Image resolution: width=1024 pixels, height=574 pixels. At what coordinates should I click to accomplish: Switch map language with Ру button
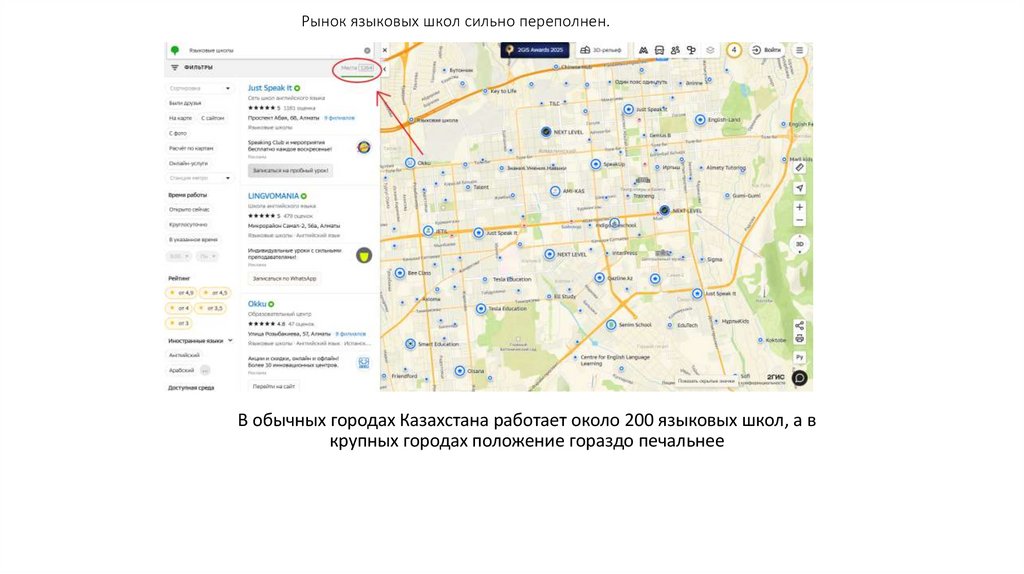(x=799, y=357)
